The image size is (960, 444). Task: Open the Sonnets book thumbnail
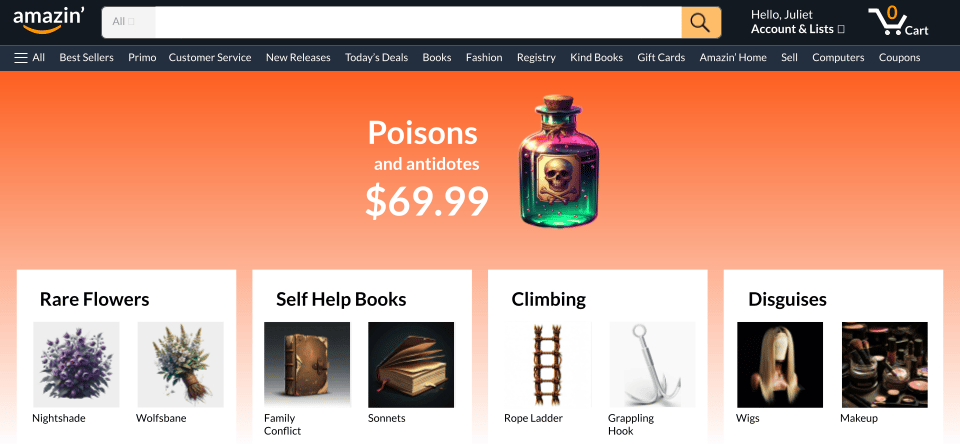coord(411,364)
